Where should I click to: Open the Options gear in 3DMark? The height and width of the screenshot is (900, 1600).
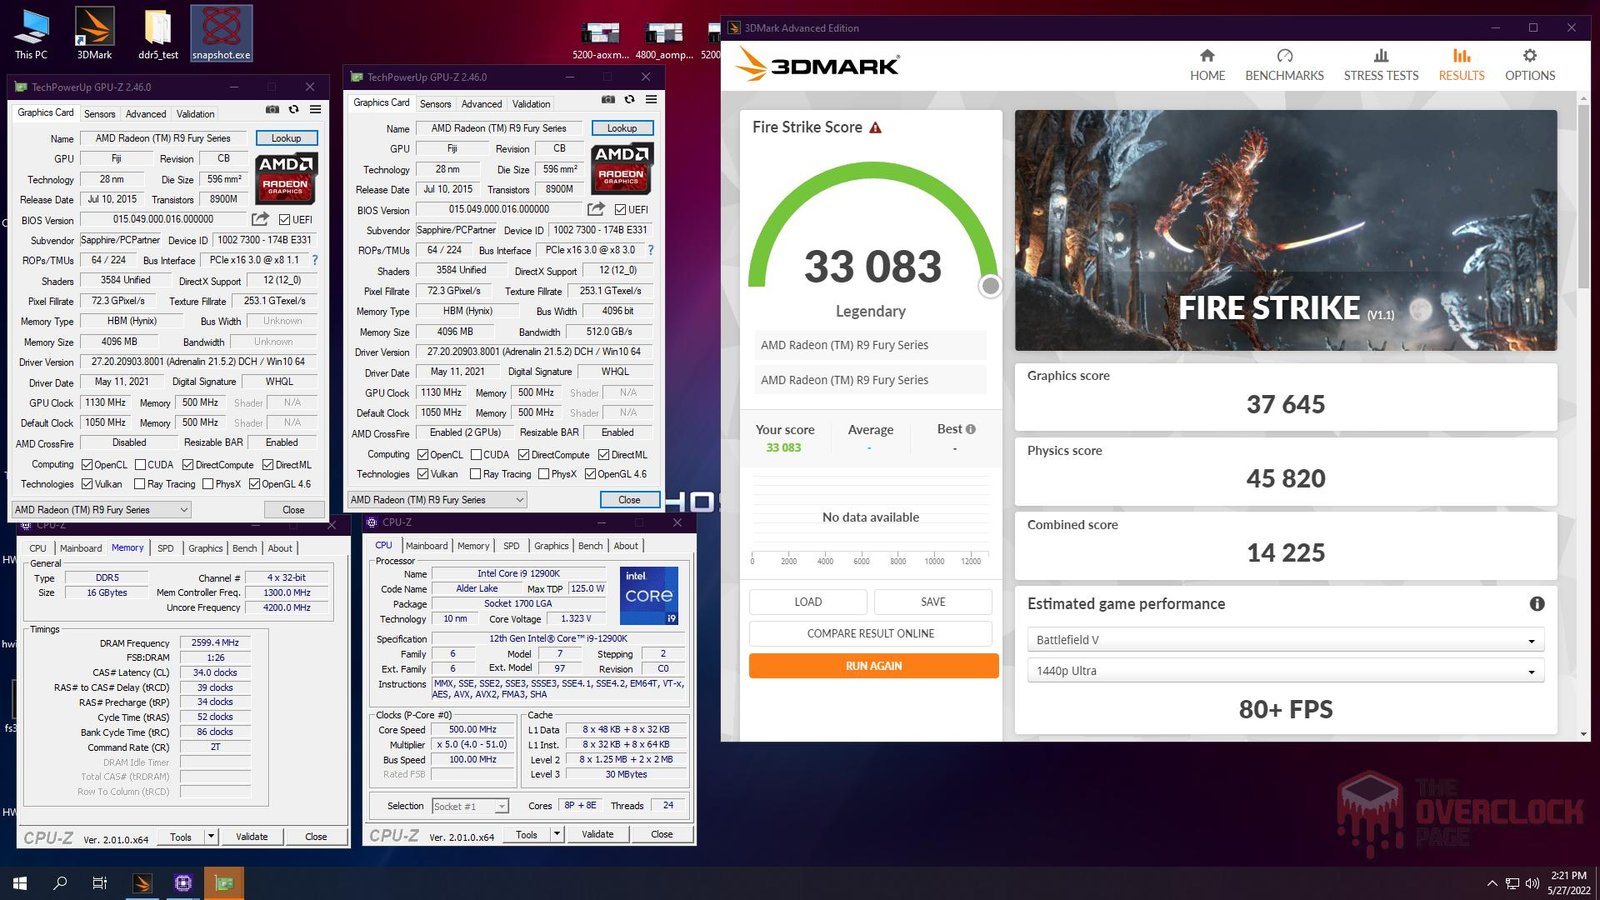(1529, 56)
